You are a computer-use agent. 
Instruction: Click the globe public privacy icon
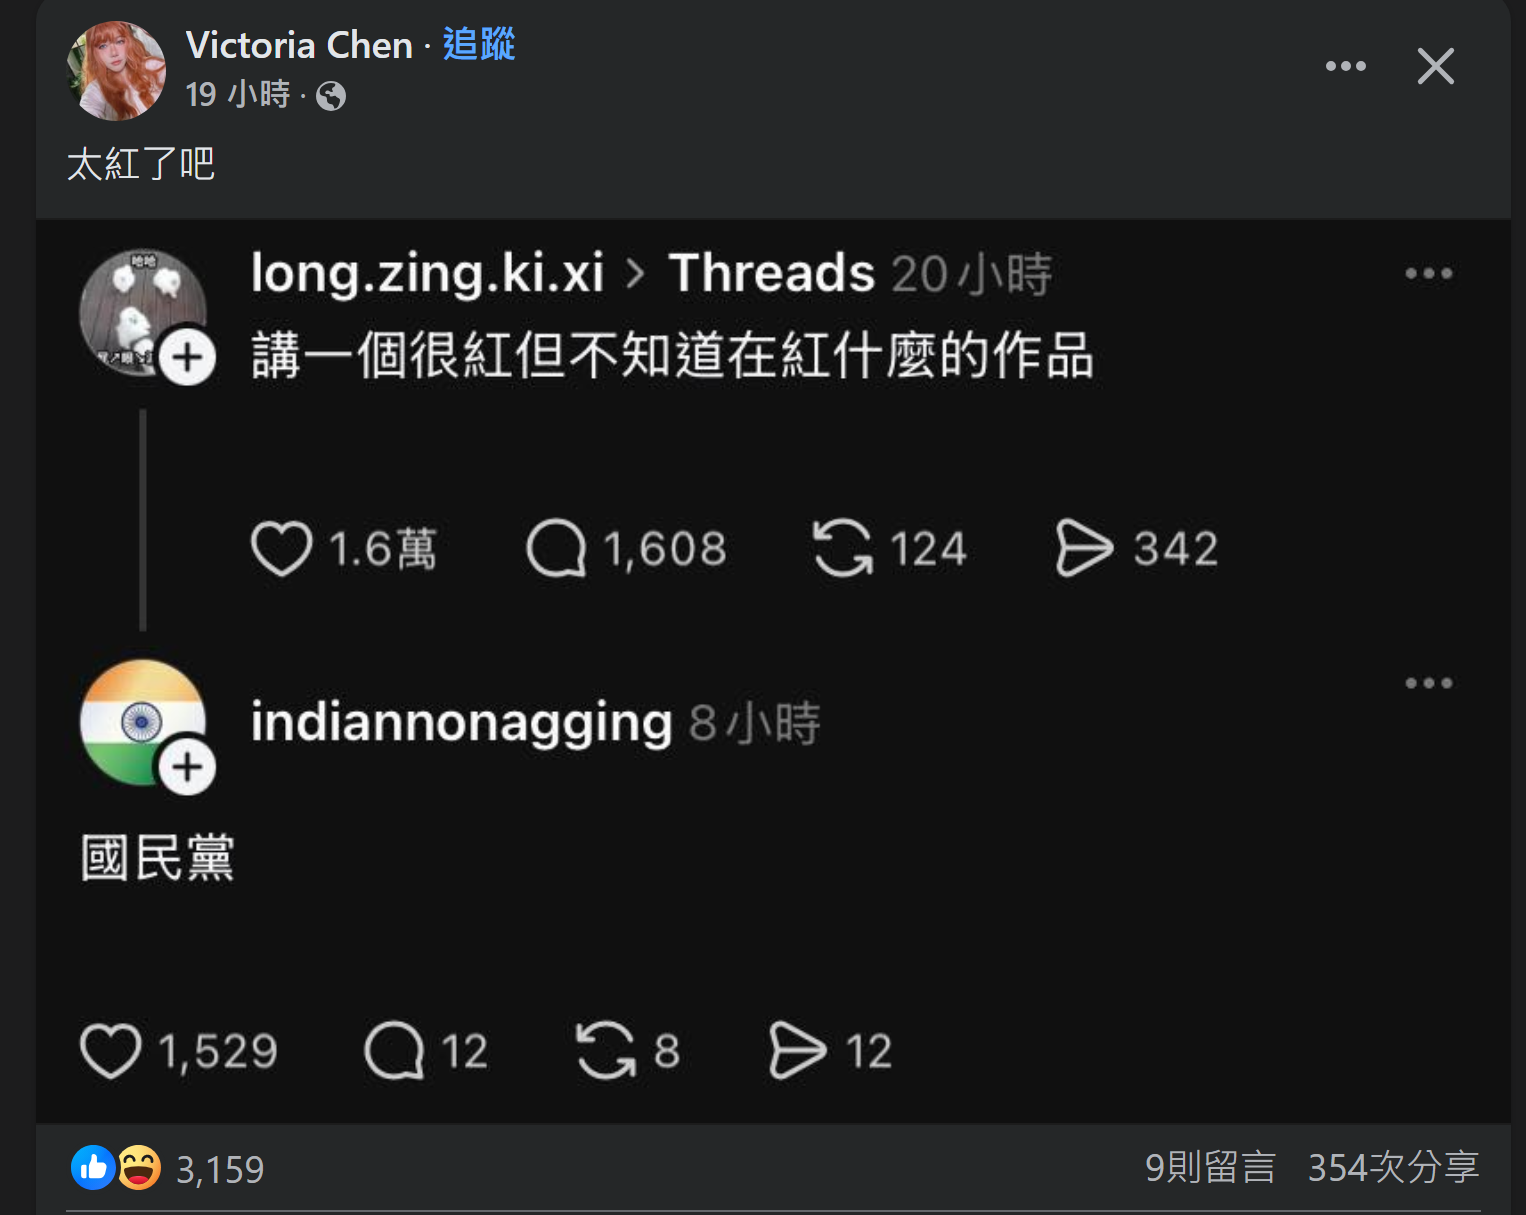pyautogui.click(x=331, y=96)
